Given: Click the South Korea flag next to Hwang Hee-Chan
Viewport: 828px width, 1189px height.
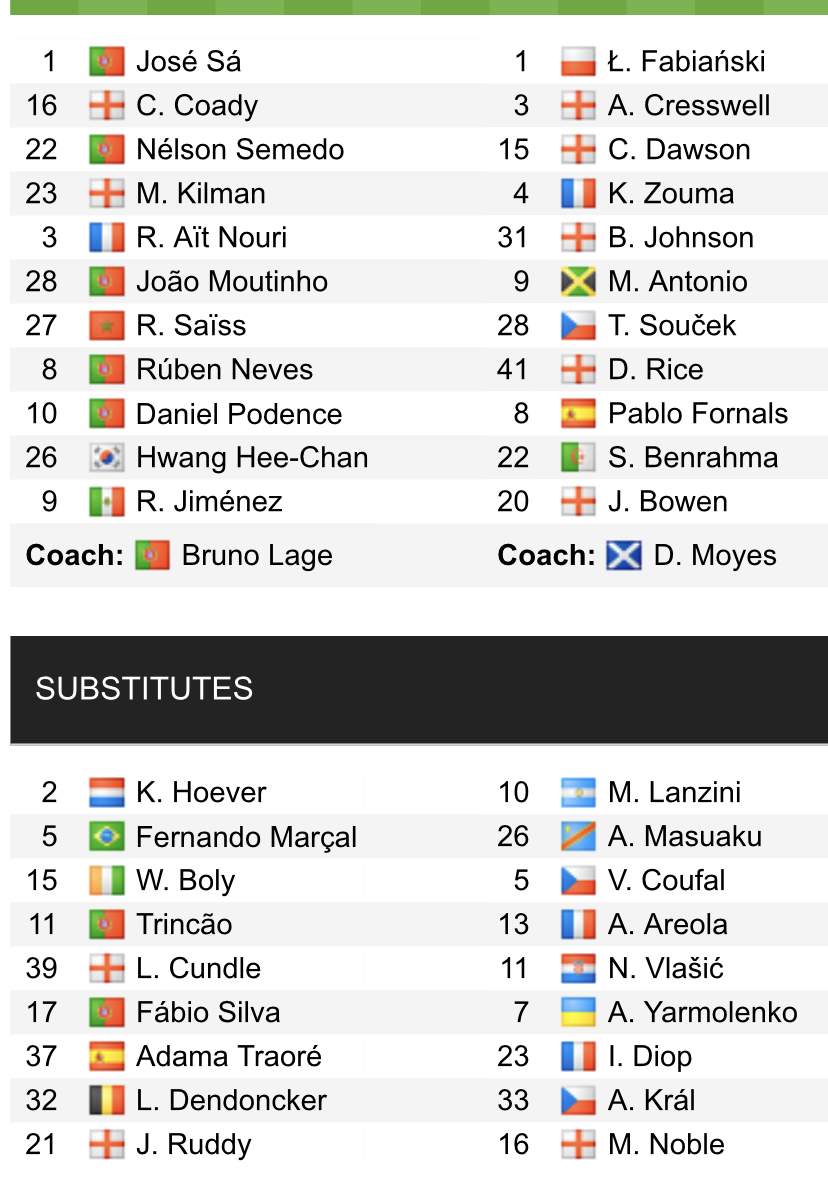Looking at the screenshot, I should (x=106, y=458).
